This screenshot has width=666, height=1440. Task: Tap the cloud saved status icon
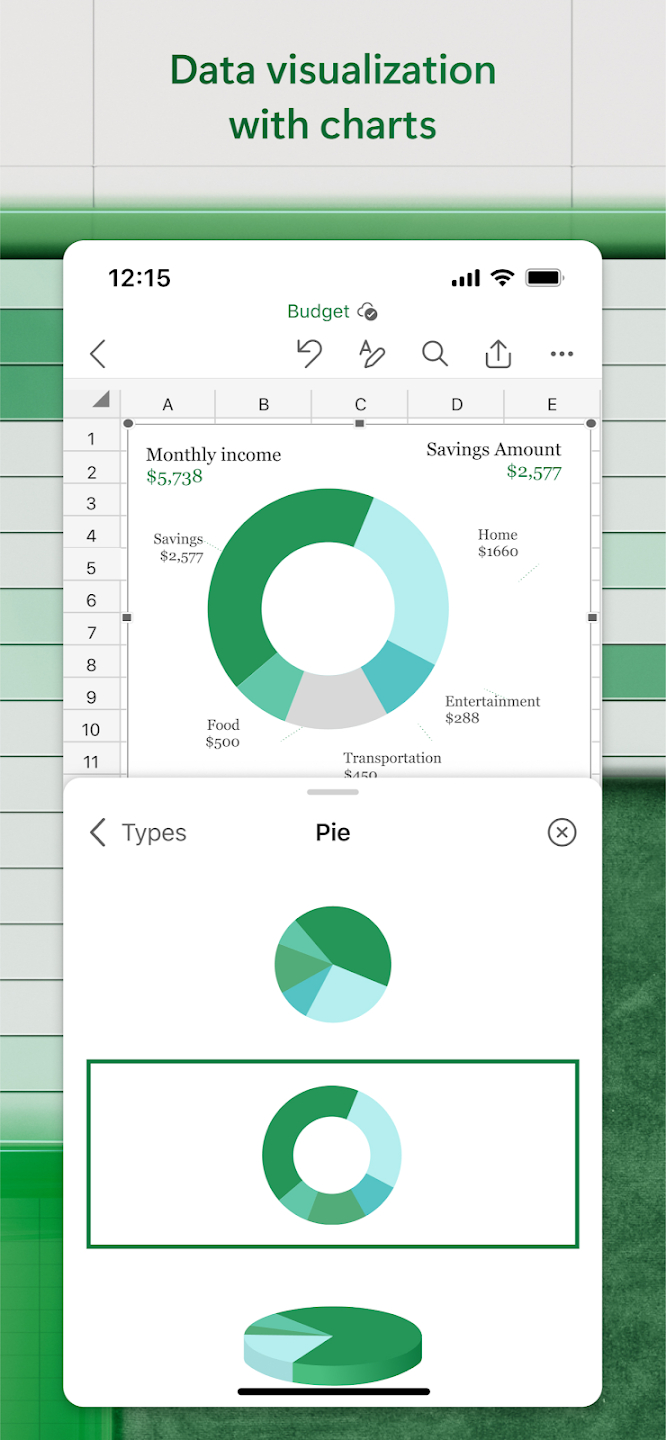point(368,312)
